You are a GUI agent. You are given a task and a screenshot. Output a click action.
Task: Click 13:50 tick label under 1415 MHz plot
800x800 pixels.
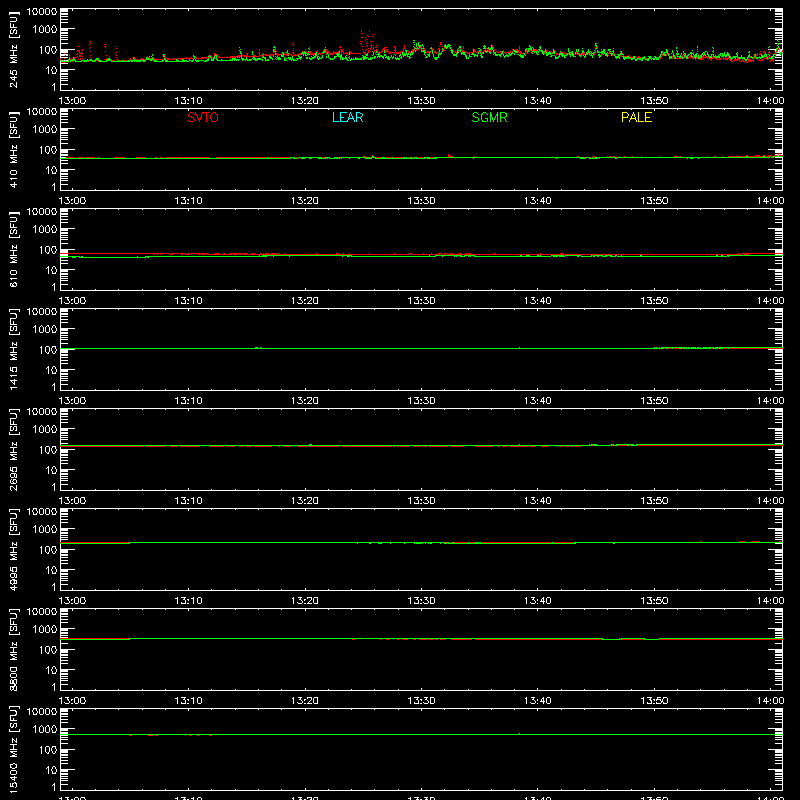654,401
